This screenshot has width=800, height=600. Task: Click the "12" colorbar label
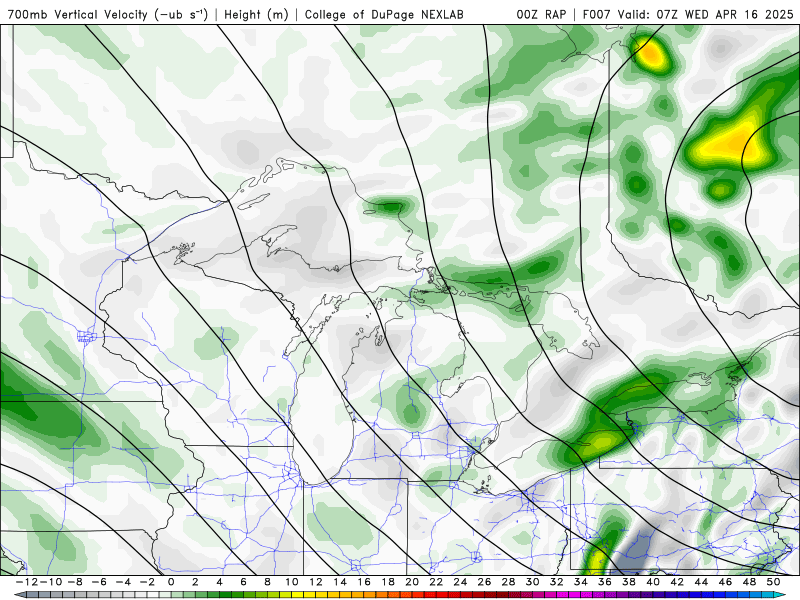tap(316, 582)
